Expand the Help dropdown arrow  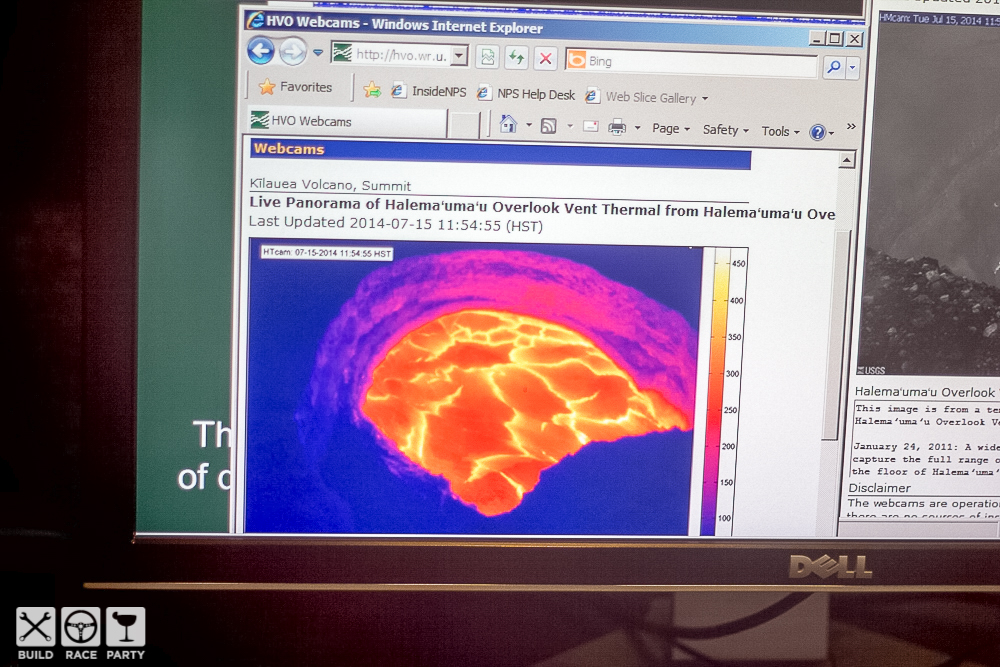(831, 133)
